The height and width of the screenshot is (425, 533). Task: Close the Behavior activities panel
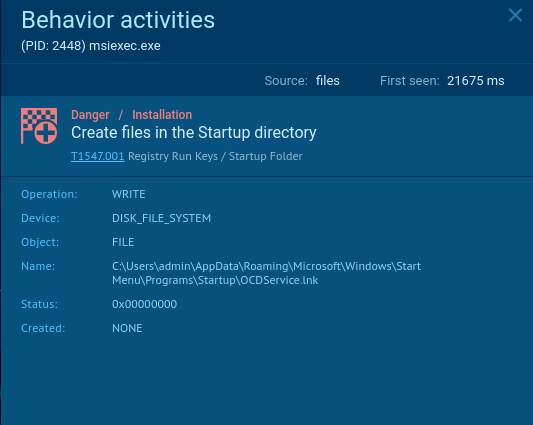[515, 15]
